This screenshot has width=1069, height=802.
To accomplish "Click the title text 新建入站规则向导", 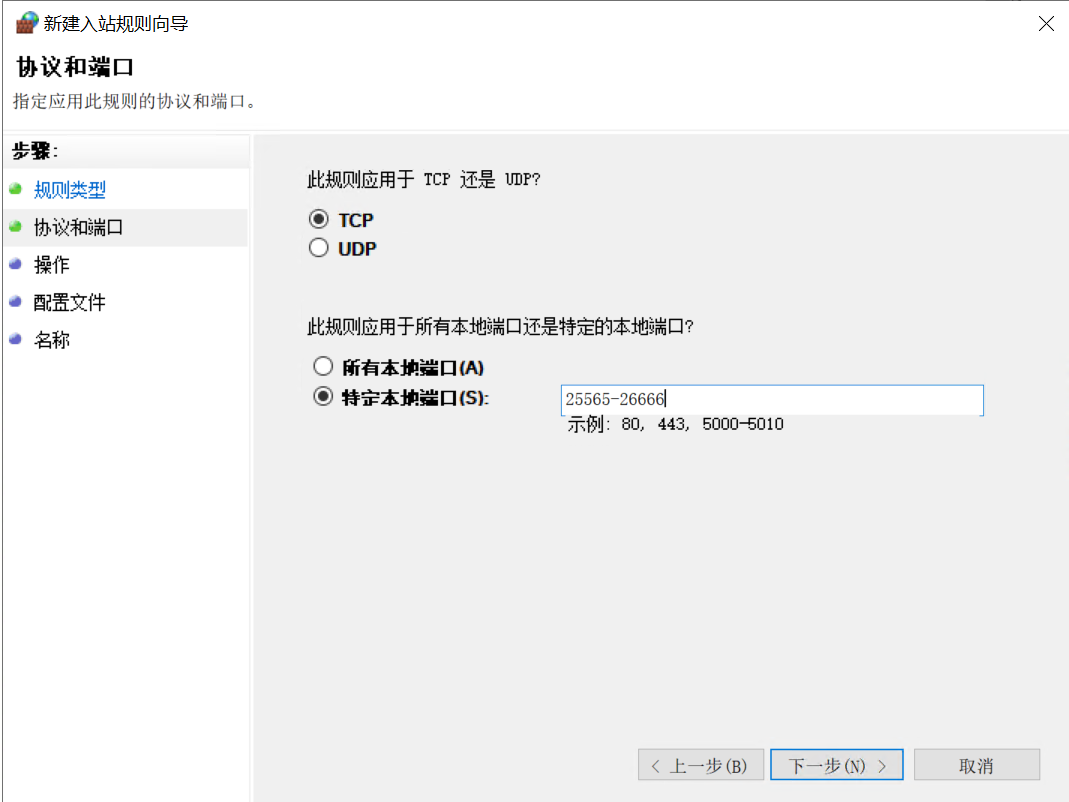I will [116, 24].
